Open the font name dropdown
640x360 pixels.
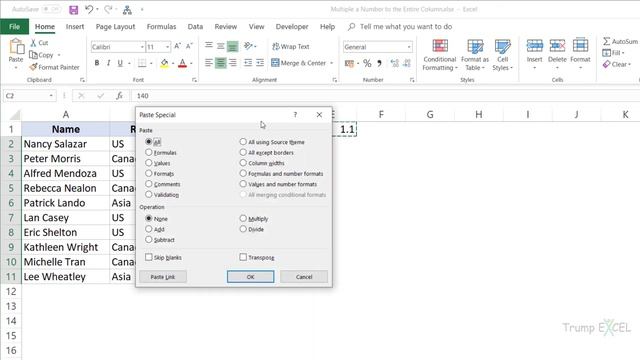point(142,47)
